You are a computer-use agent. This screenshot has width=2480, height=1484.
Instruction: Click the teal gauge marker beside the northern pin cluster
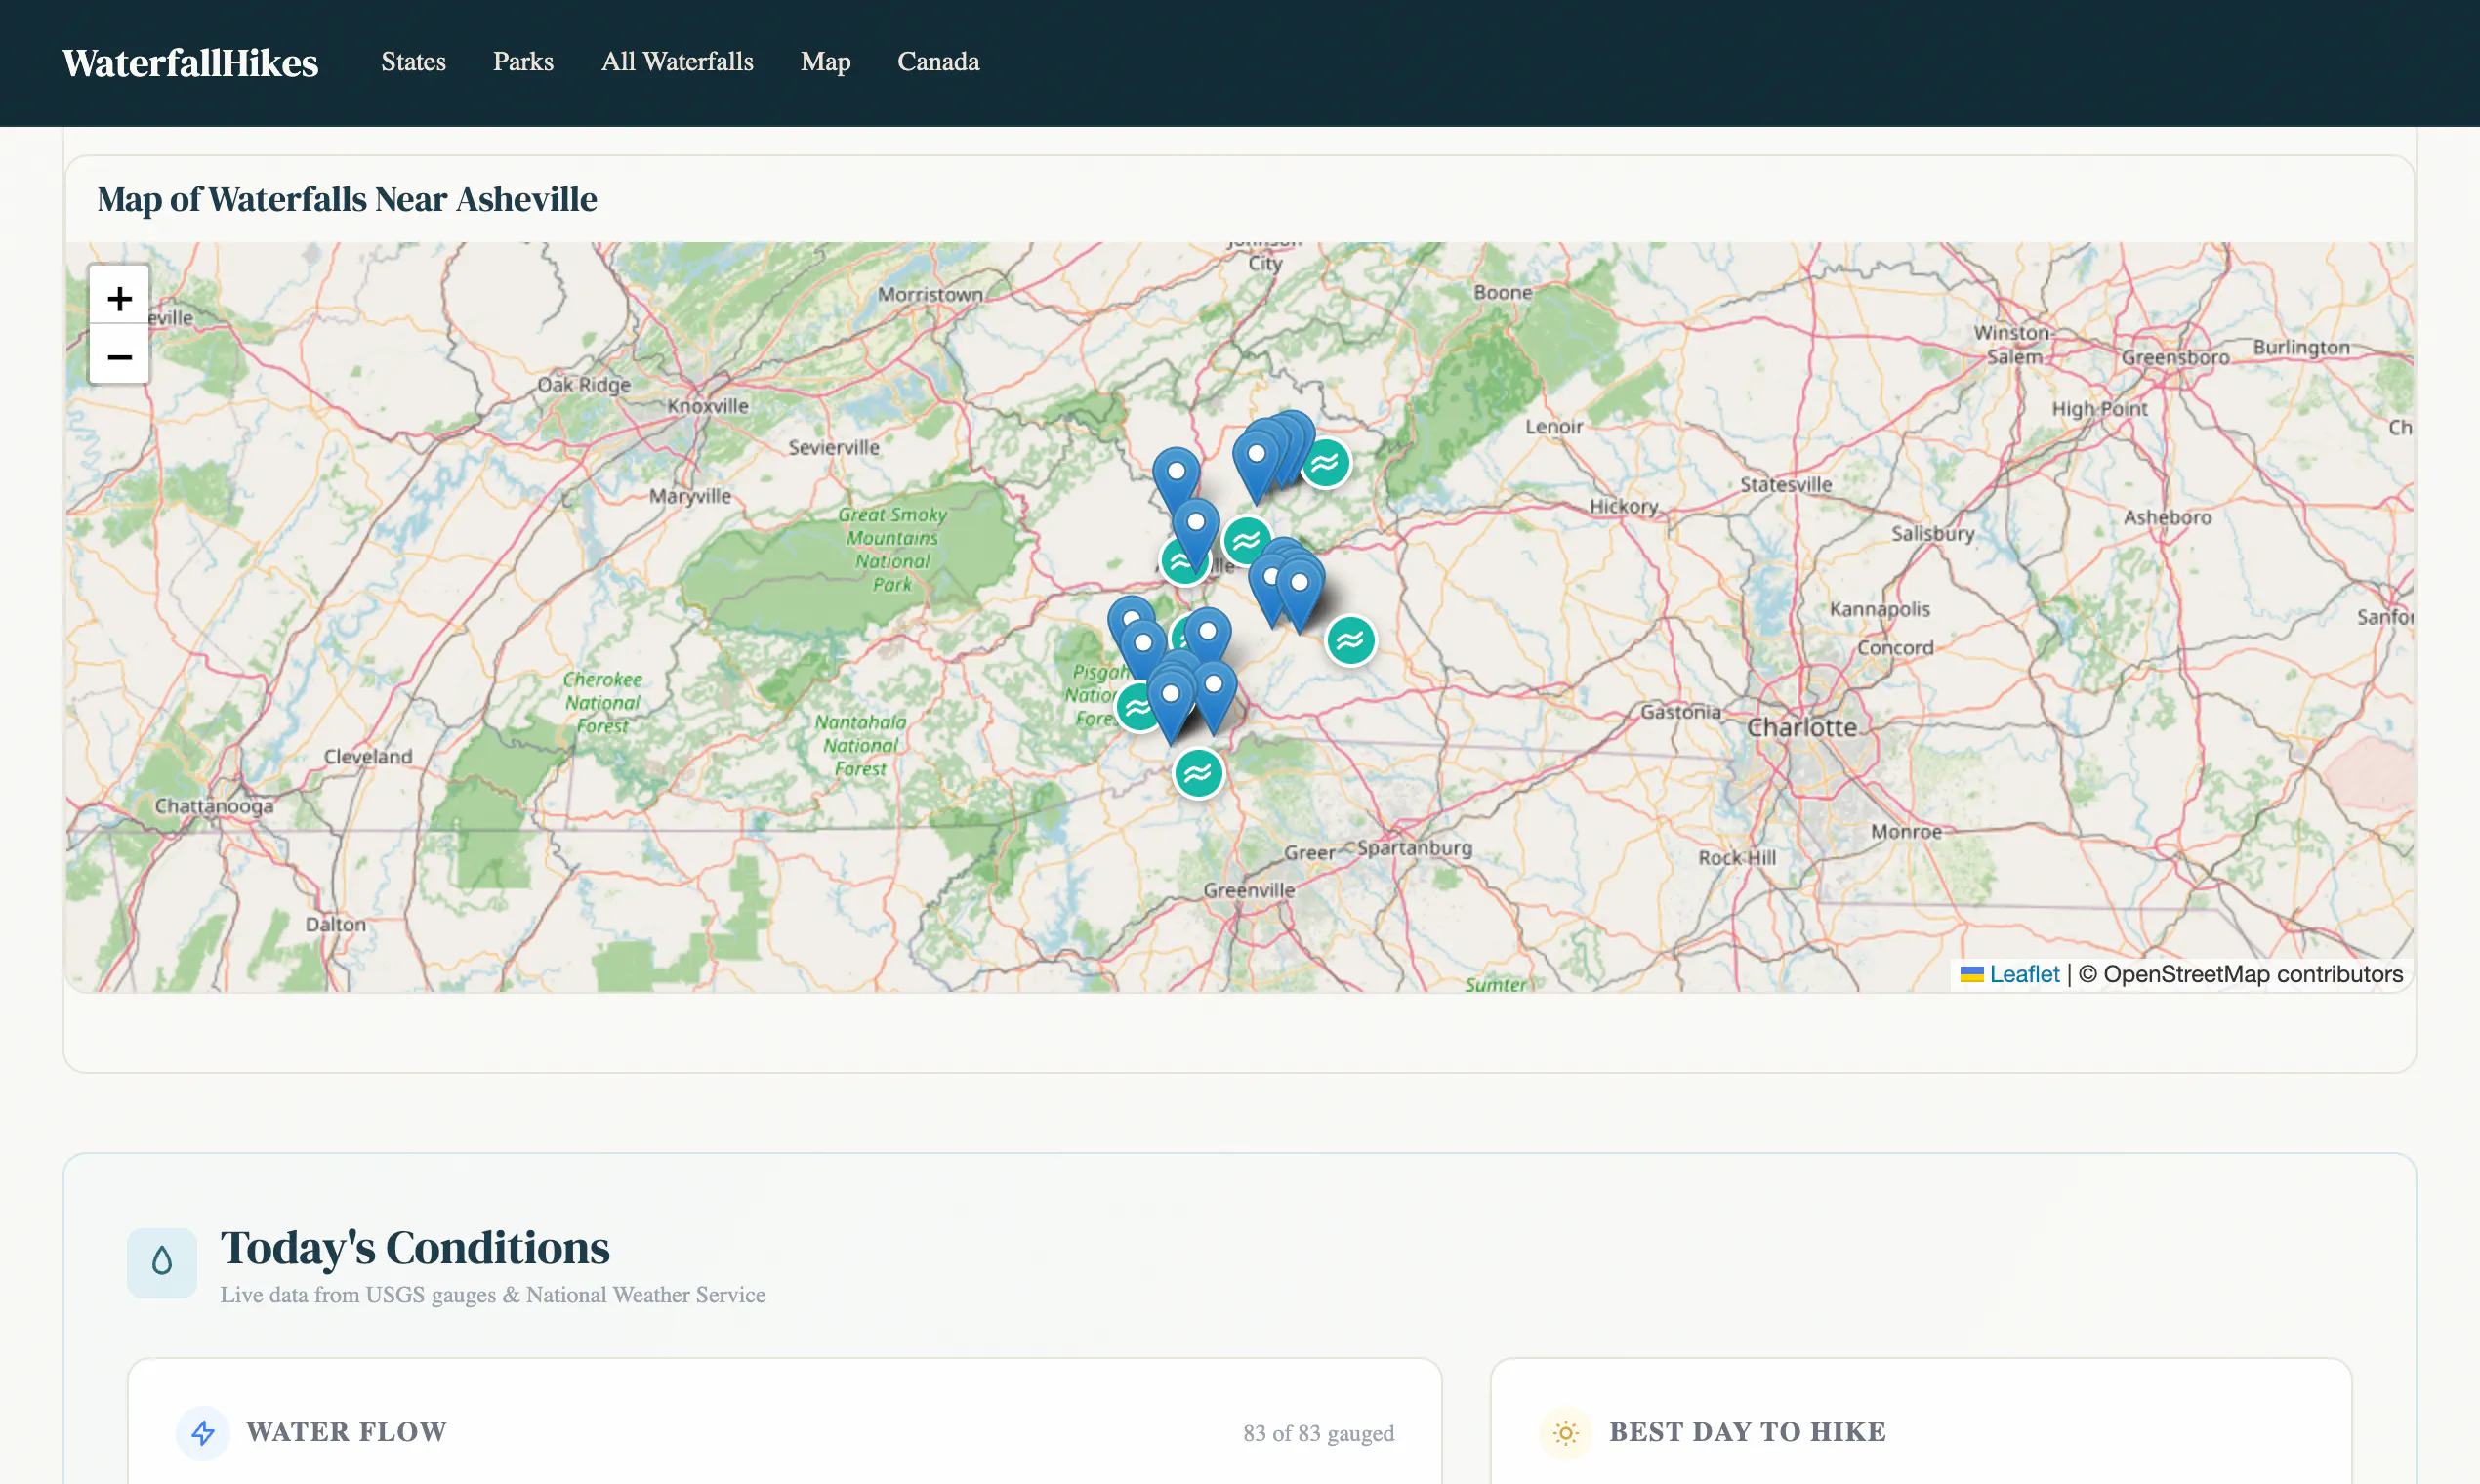tap(1325, 463)
